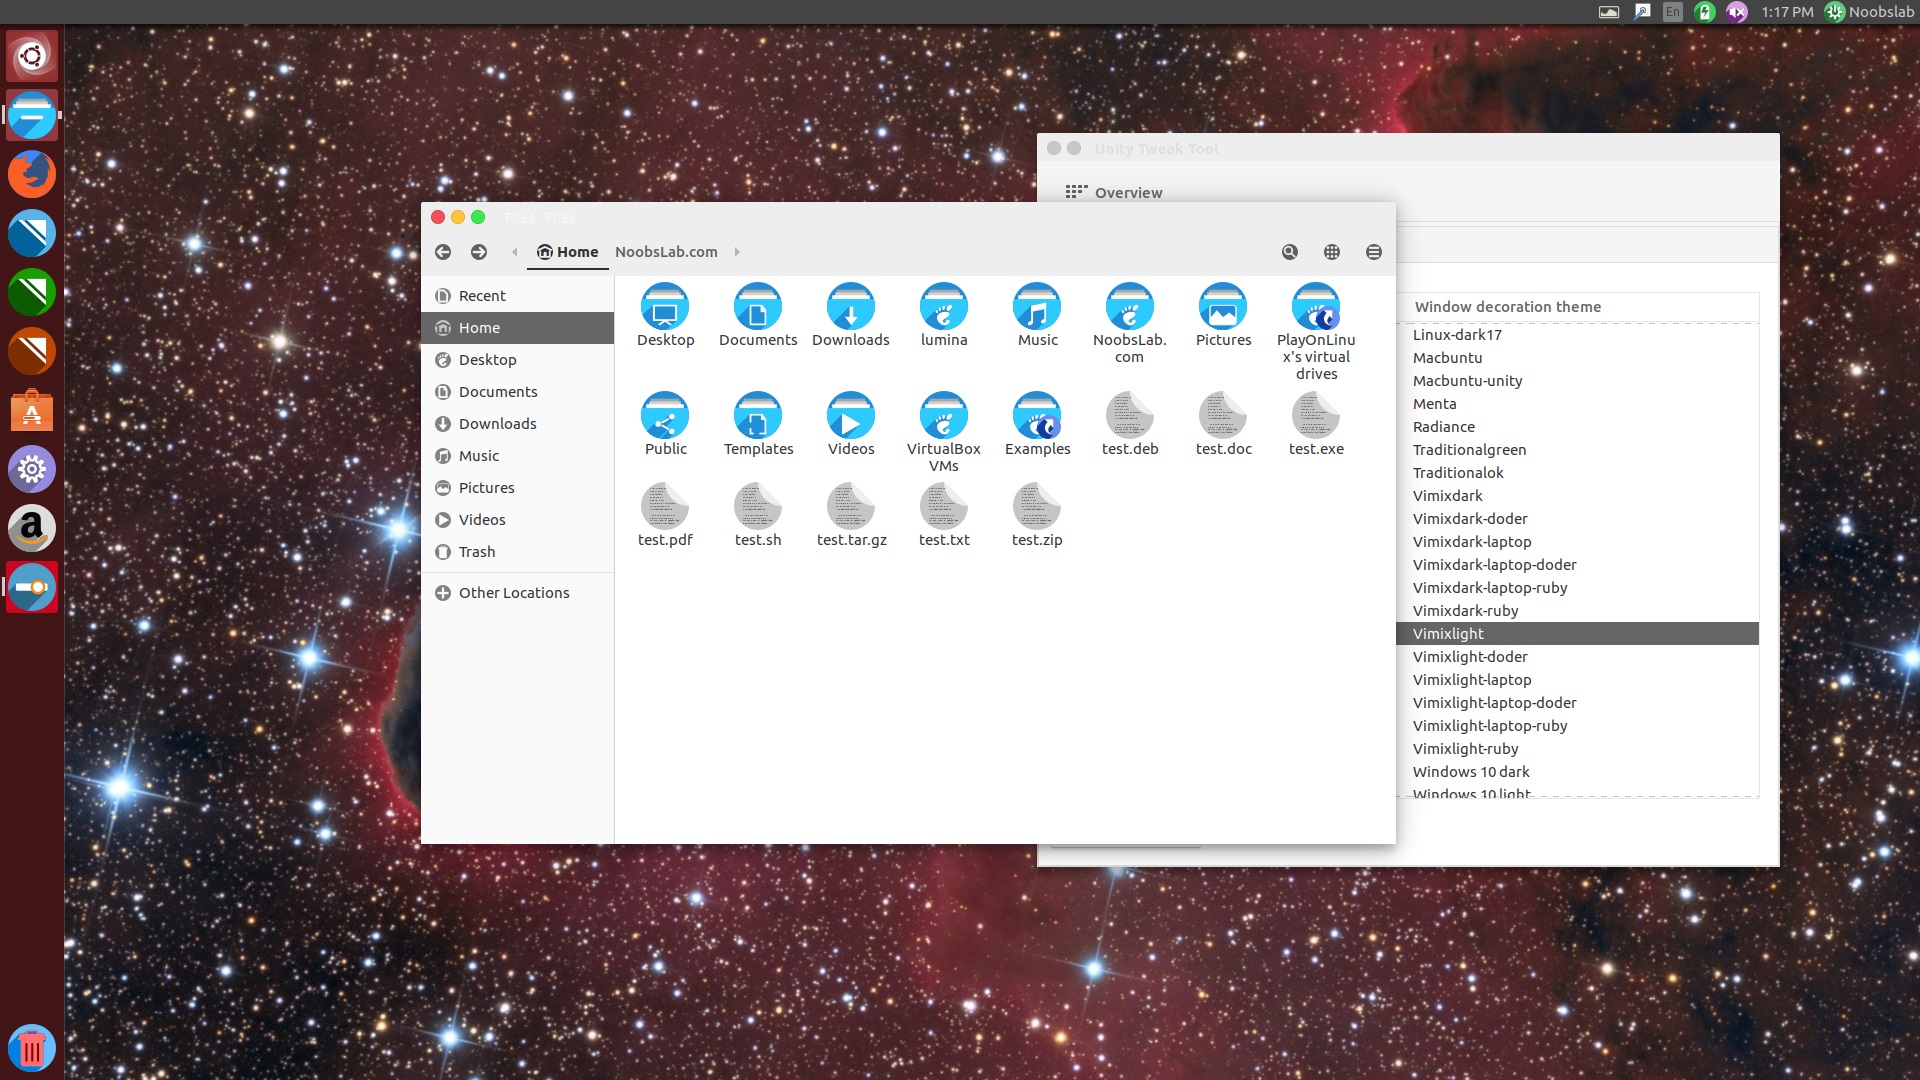
Task: Select the Windows 10 dark theme
Action: coord(1470,771)
